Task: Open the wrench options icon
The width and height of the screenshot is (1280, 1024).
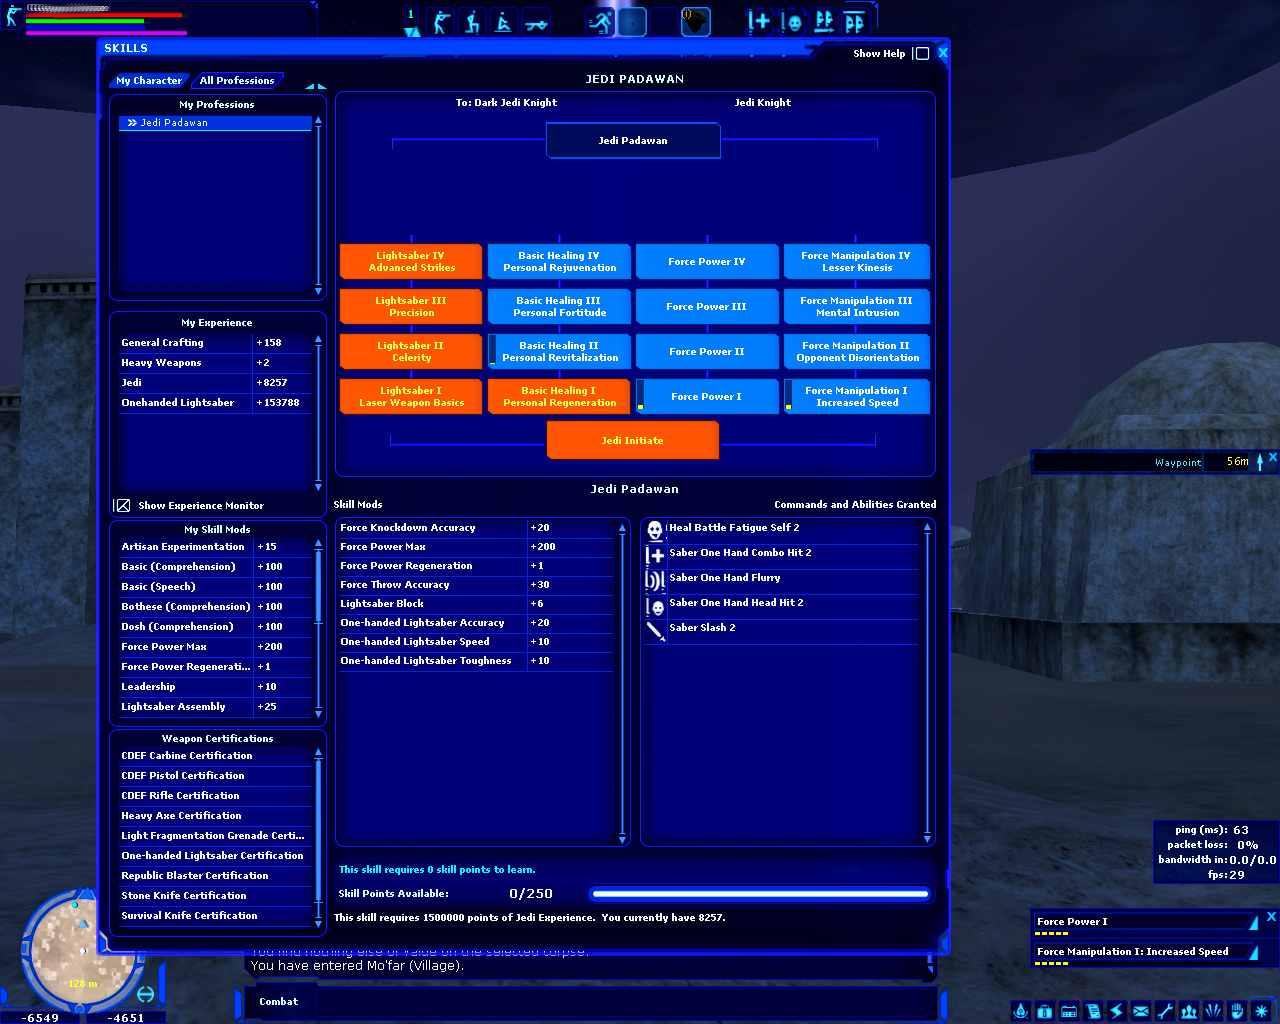Action: 1165,1011
